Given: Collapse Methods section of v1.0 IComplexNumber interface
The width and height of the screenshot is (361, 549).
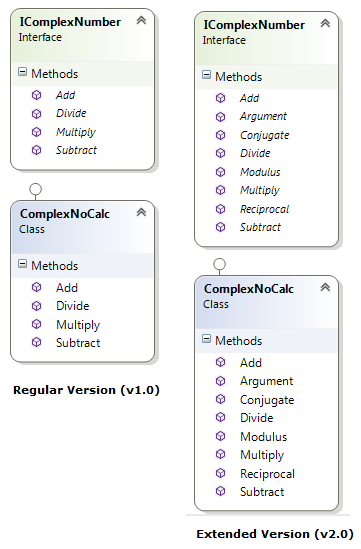Looking at the screenshot, I should pyautogui.click(x=22, y=72).
